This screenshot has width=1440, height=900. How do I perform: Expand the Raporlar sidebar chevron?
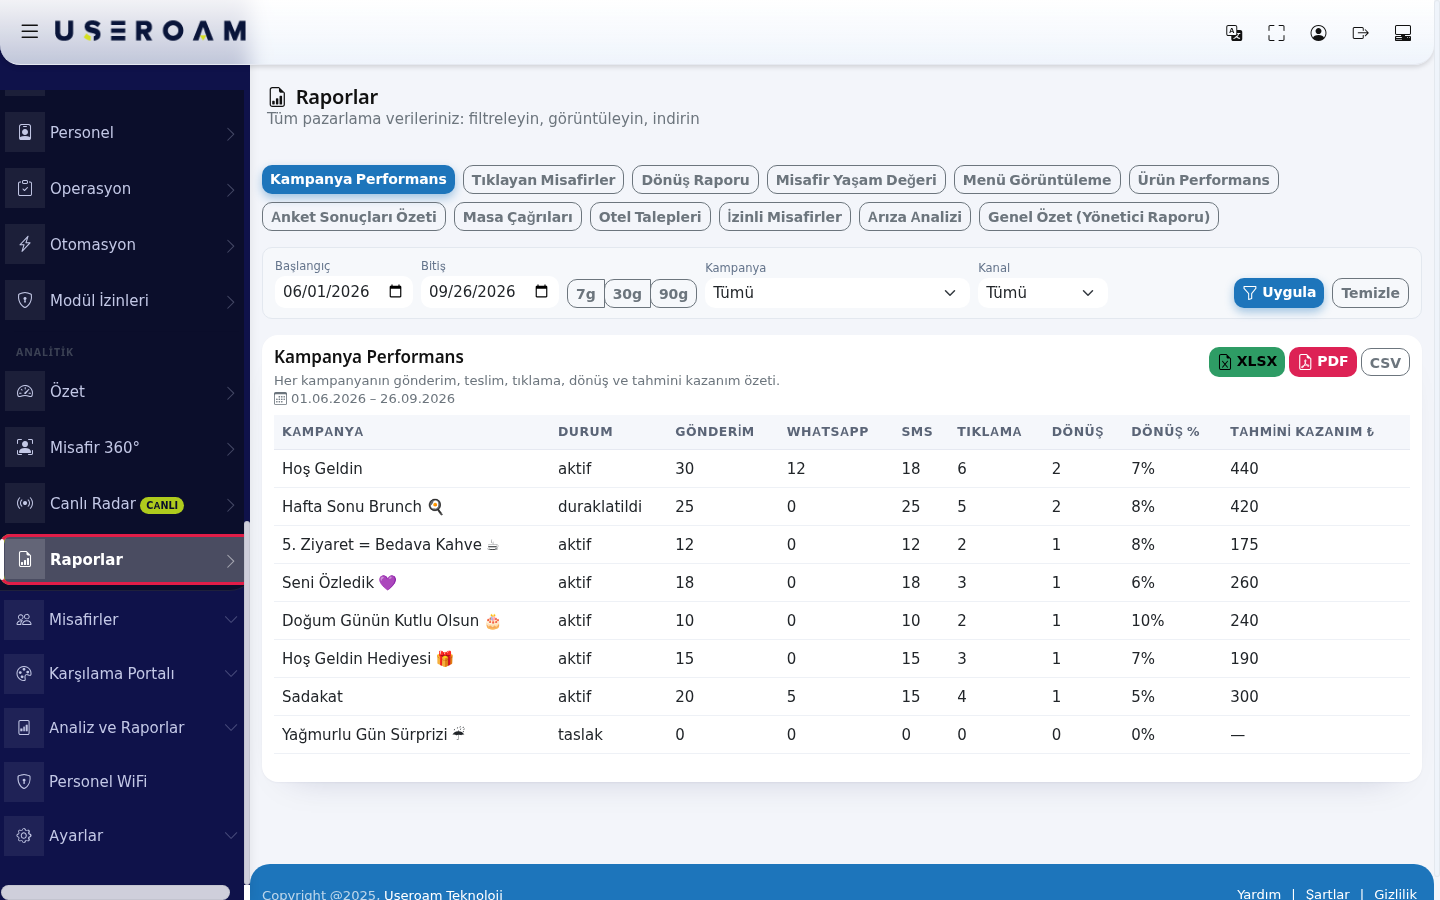231,560
